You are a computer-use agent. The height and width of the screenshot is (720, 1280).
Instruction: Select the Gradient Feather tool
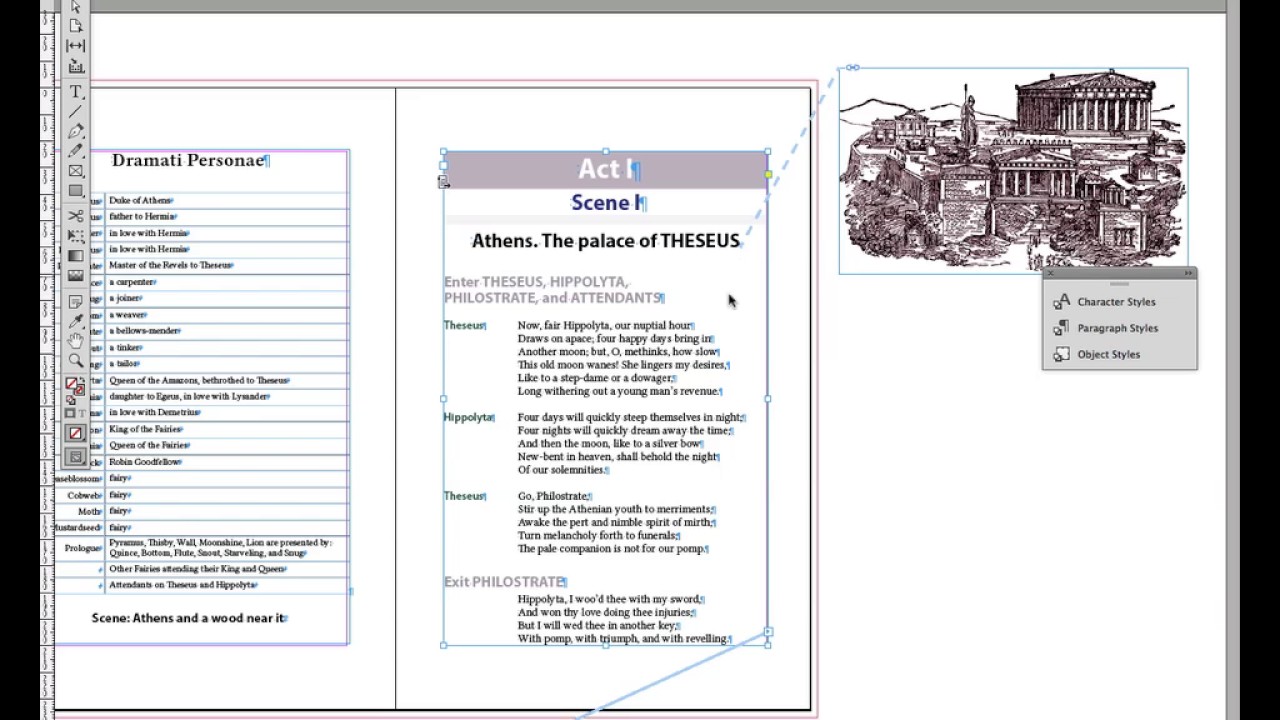tap(76, 275)
